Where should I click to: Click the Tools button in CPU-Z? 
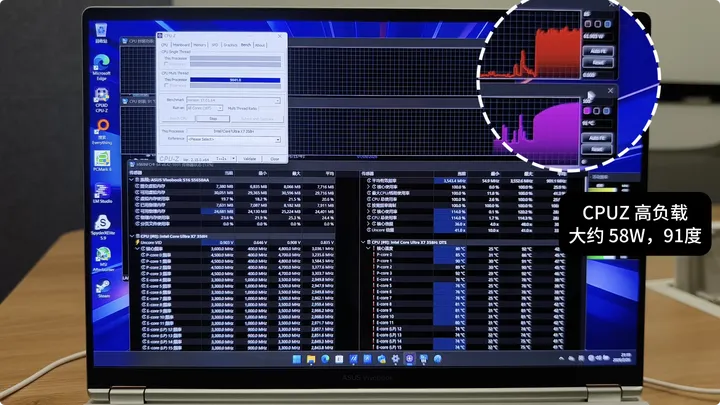click(x=221, y=158)
